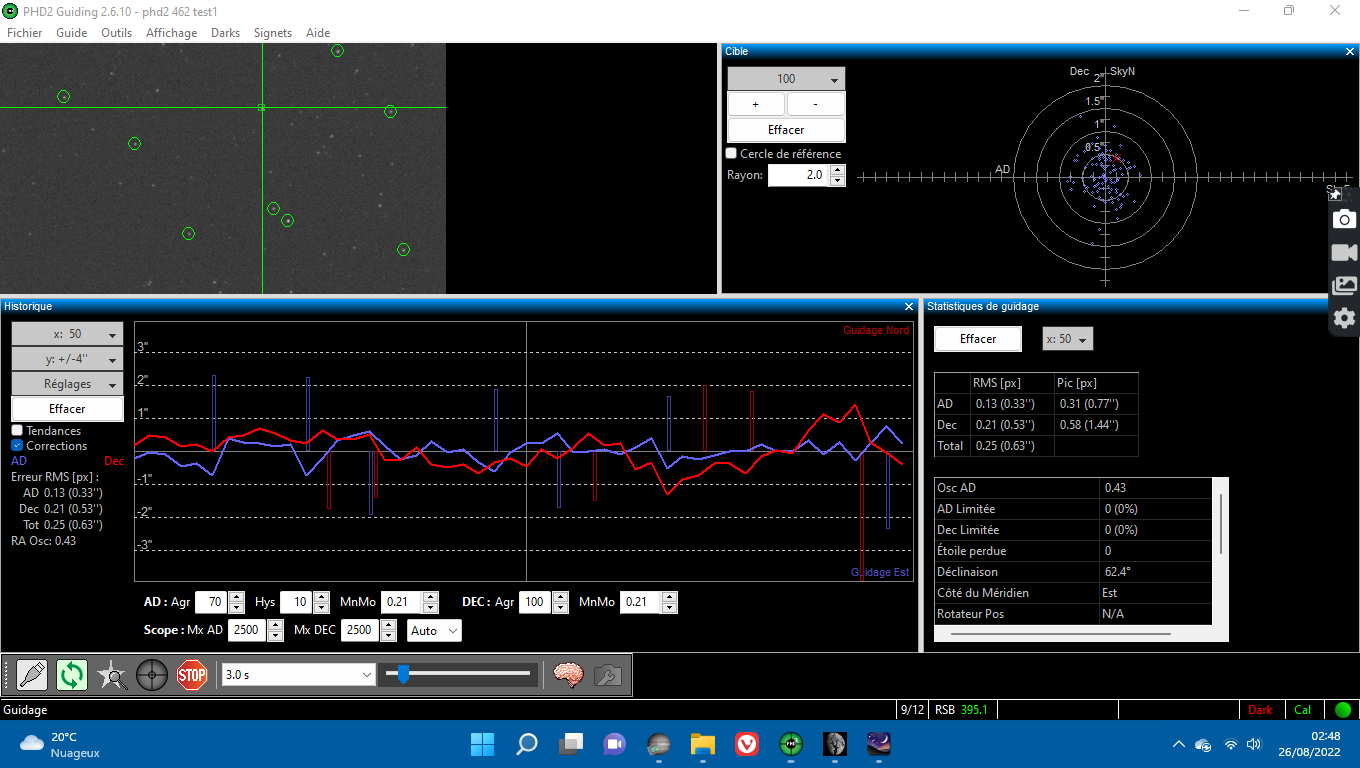Screen dimensions: 1360x768
Task: Open the x: 50 dropdown in Statistiques de guidage
Action: coord(1067,339)
